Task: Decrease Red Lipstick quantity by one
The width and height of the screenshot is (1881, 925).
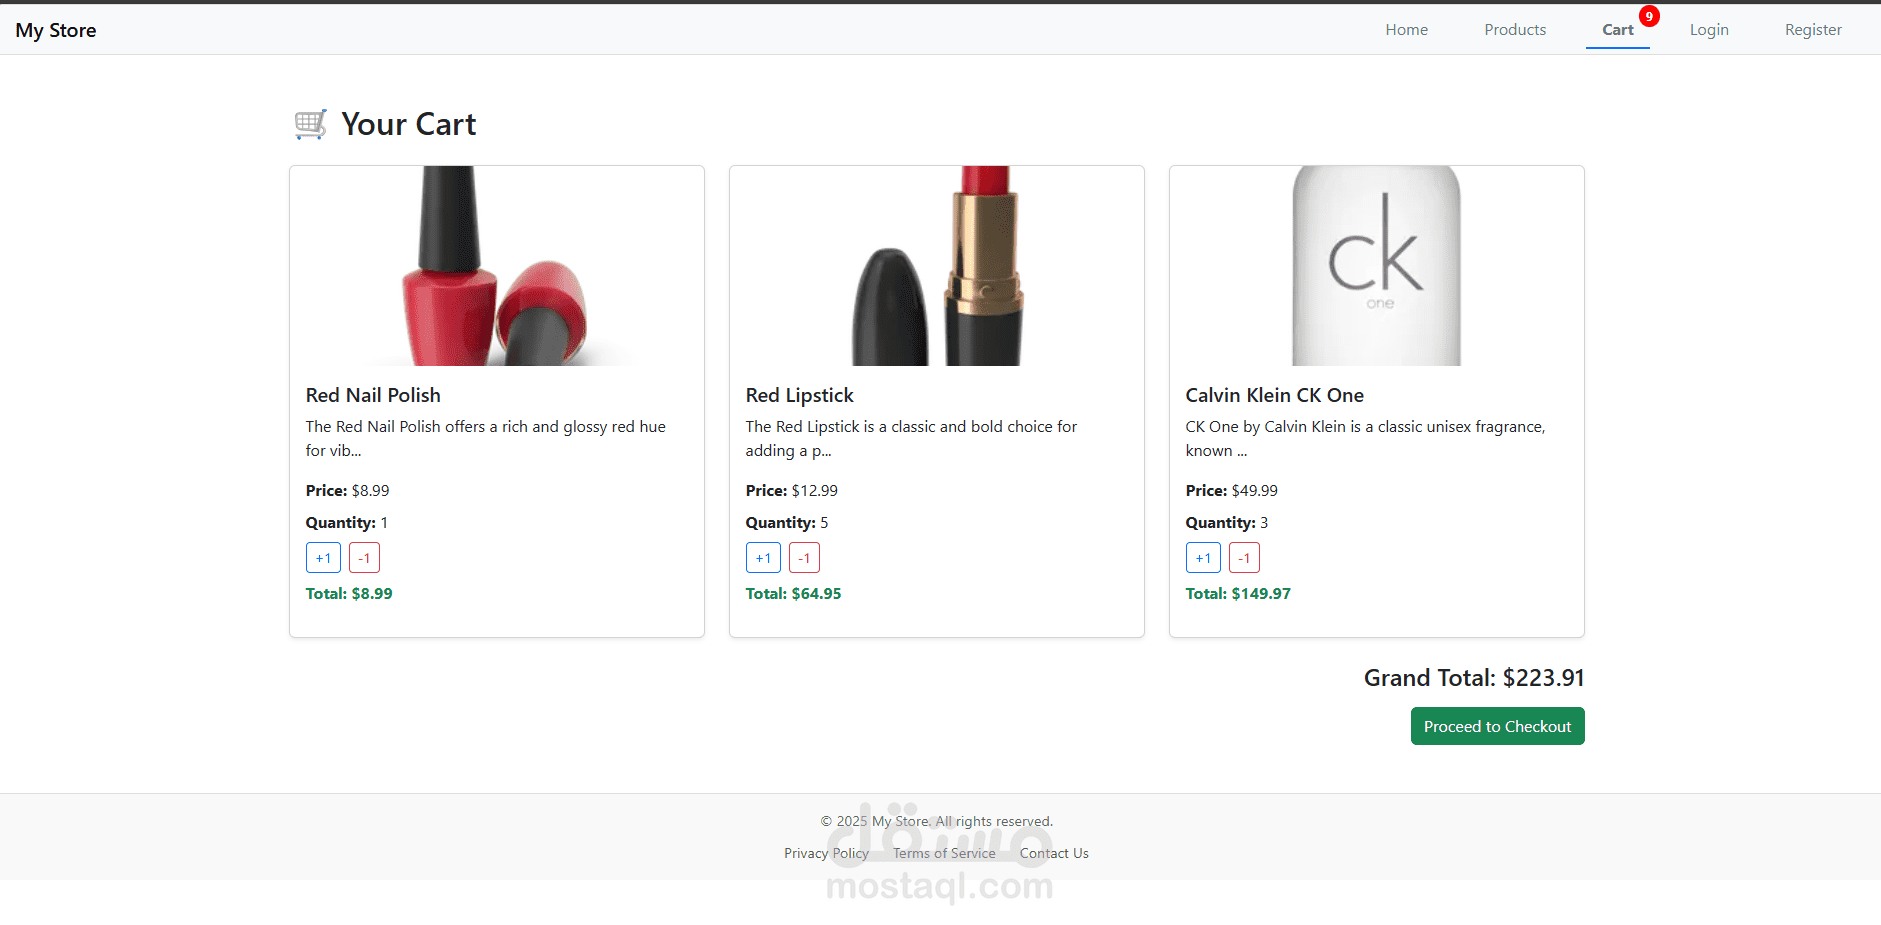Action: (804, 558)
